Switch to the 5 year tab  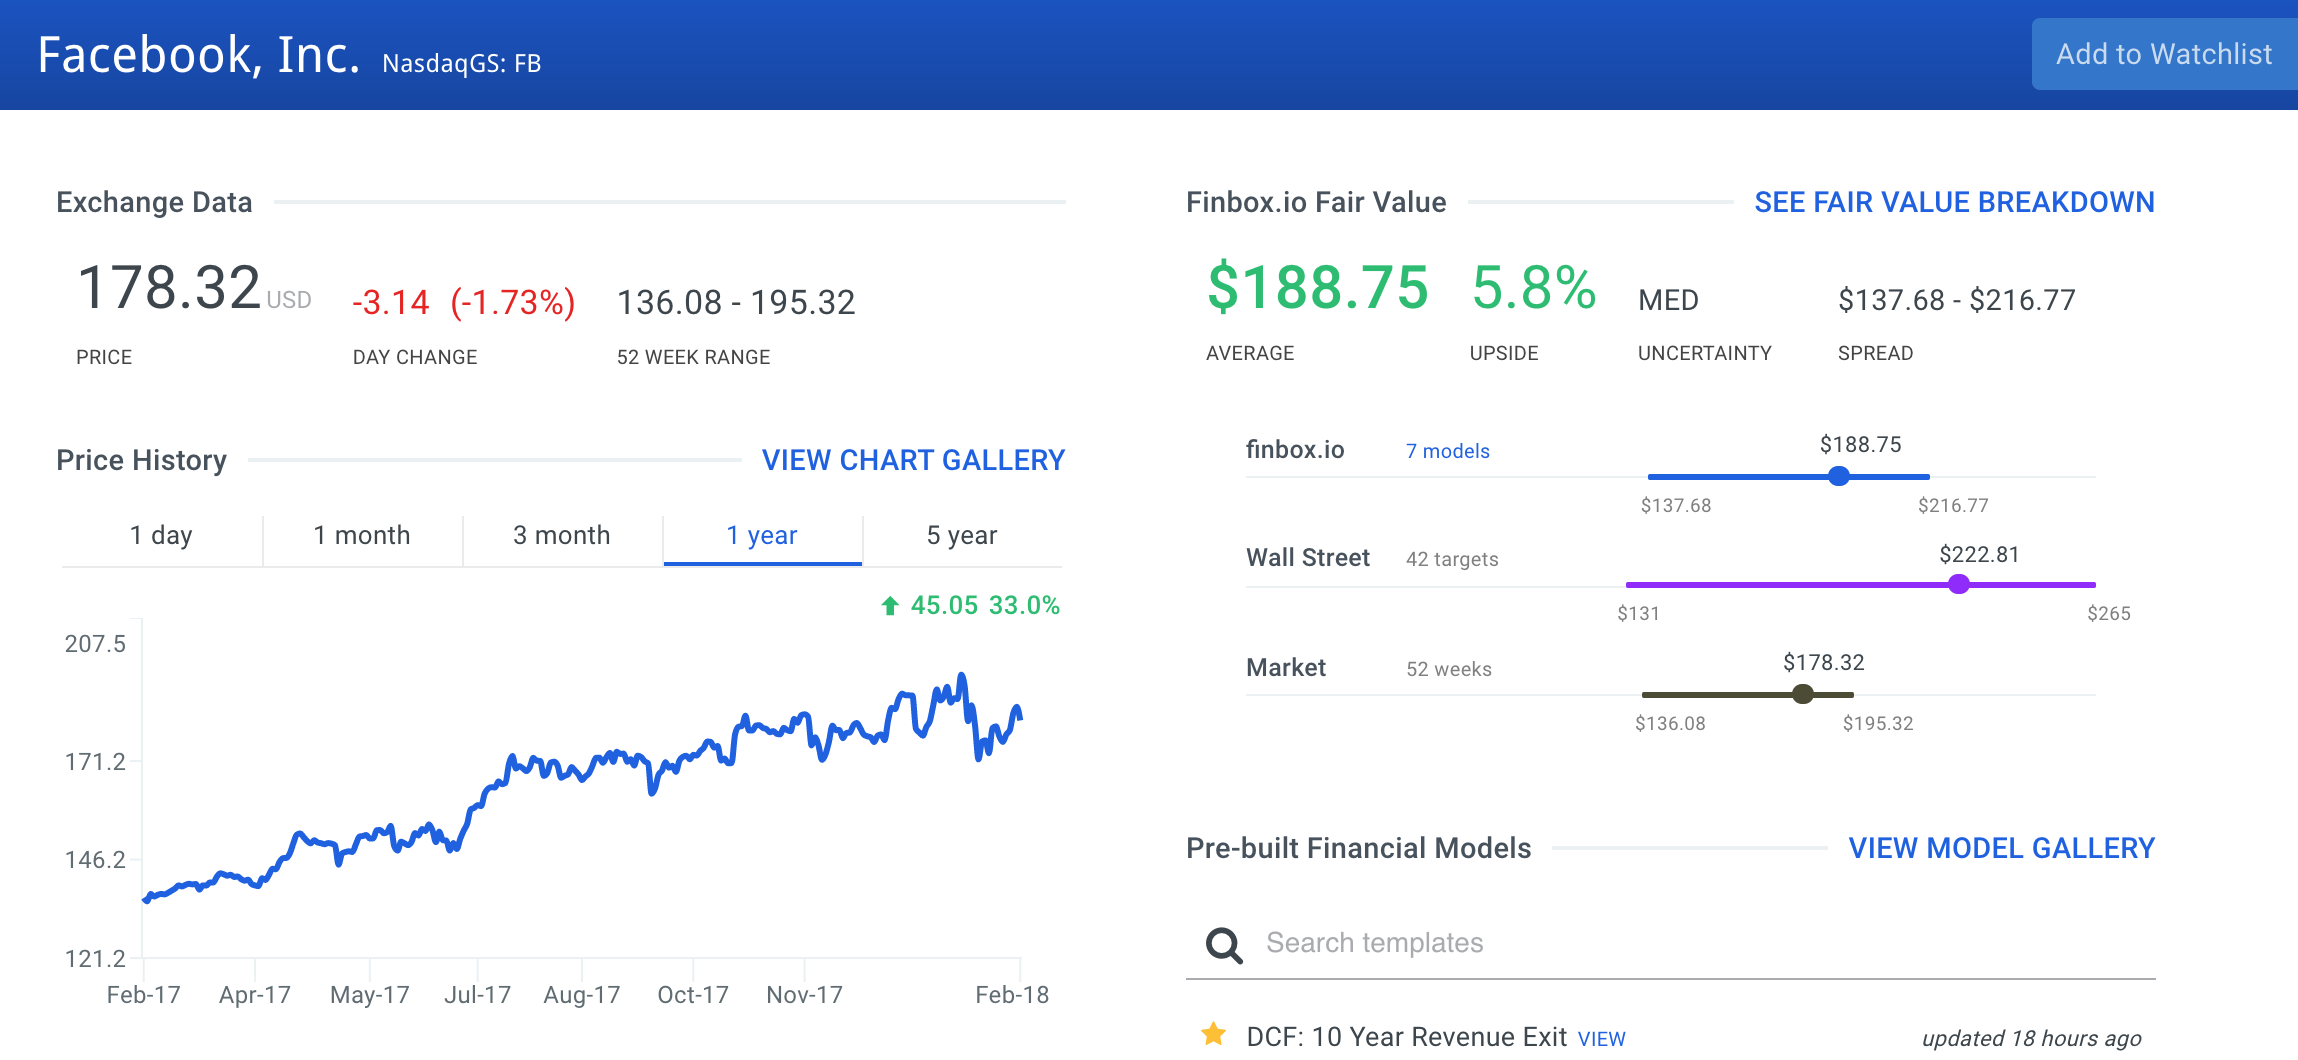coord(962,536)
